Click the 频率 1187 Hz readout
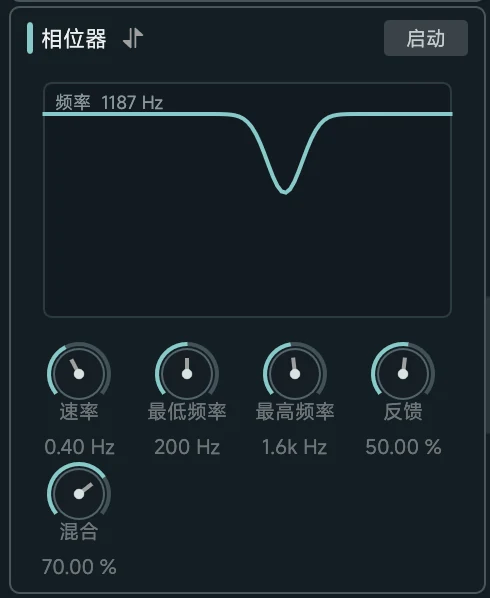This screenshot has width=490, height=598. click(x=109, y=102)
